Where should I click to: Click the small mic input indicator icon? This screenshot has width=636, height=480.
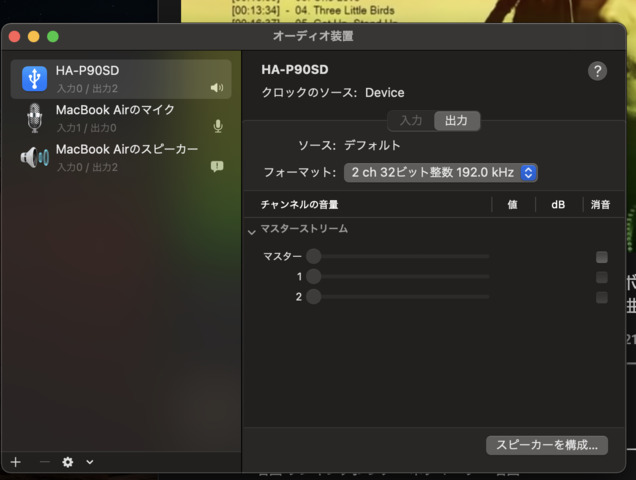(218, 126)
